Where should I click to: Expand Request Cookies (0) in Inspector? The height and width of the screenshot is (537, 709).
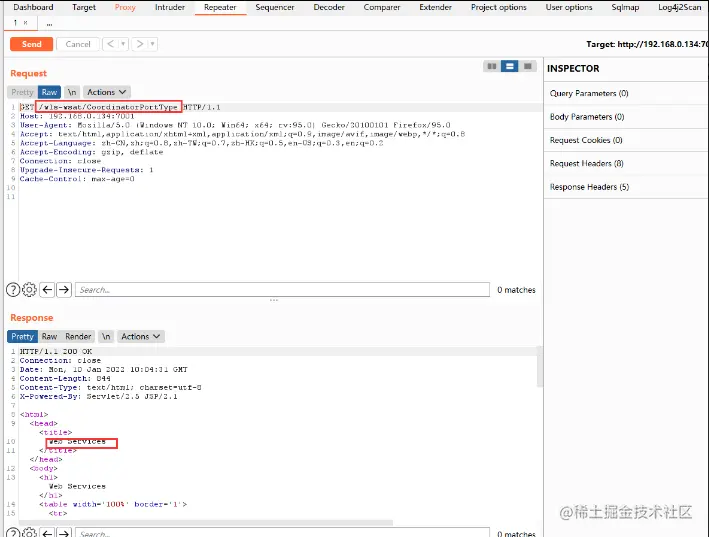pyautogui.click(x=626, y=140)
